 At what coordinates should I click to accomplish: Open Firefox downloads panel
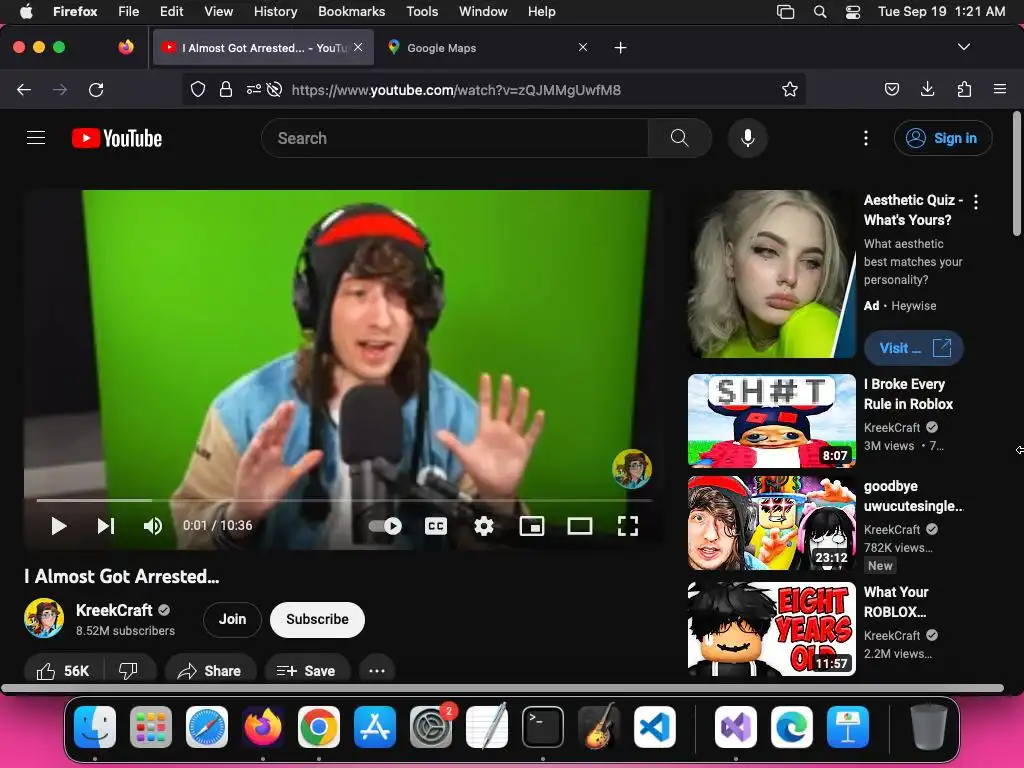[x=927, y=89]
